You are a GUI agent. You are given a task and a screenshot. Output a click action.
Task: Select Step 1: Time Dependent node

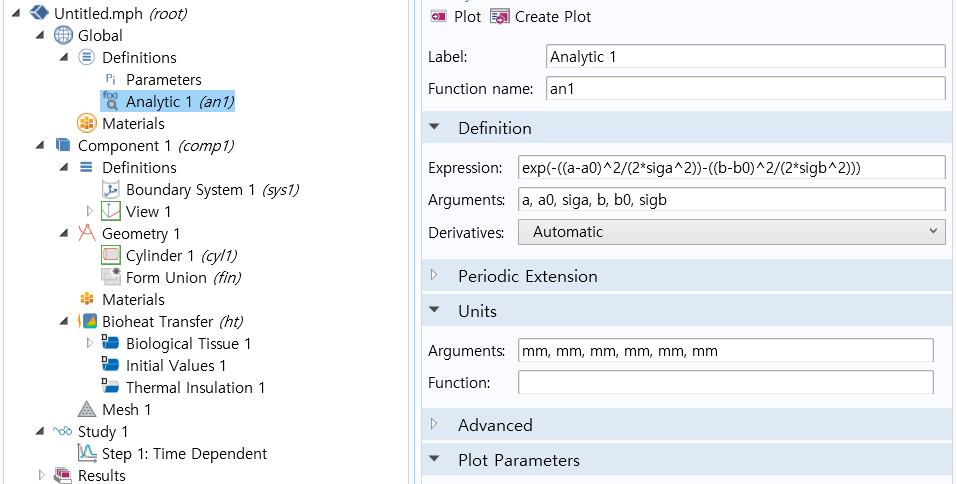point(184,454)
